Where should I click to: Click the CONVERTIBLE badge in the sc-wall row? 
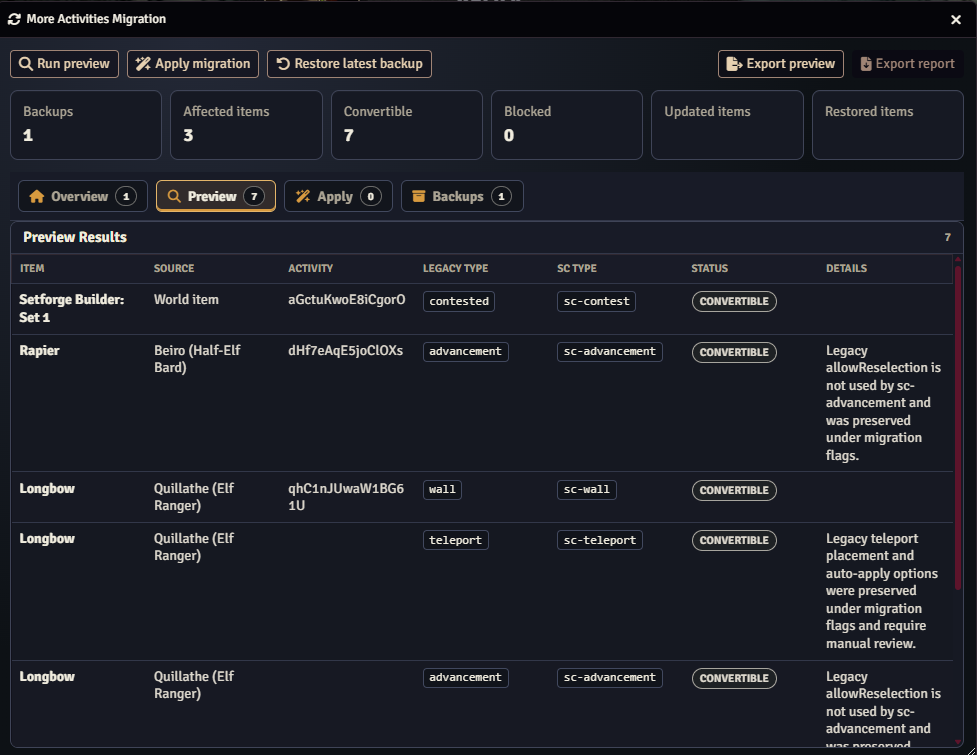coord(734,490)
